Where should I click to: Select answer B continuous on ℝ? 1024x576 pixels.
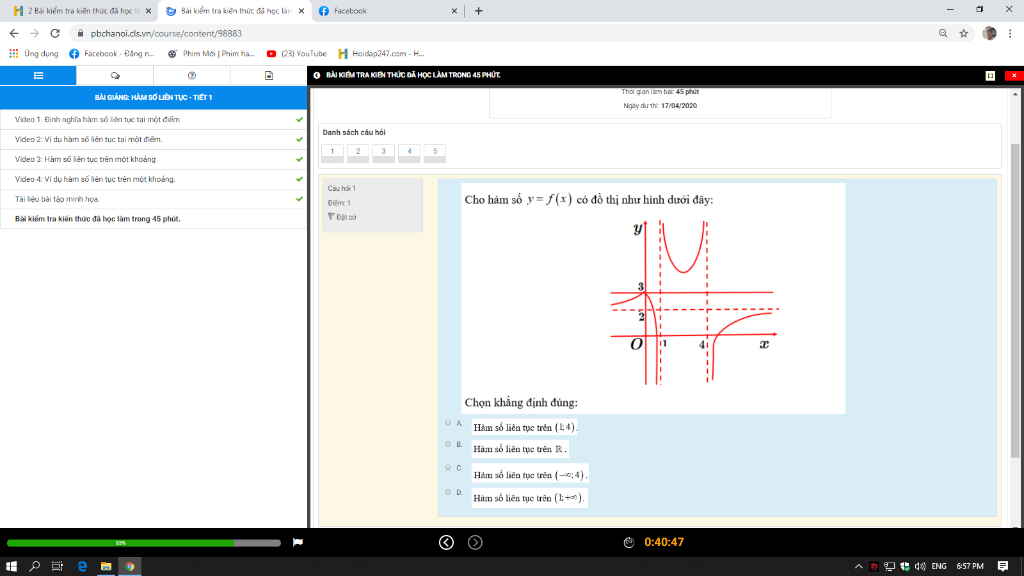(448, 444)
